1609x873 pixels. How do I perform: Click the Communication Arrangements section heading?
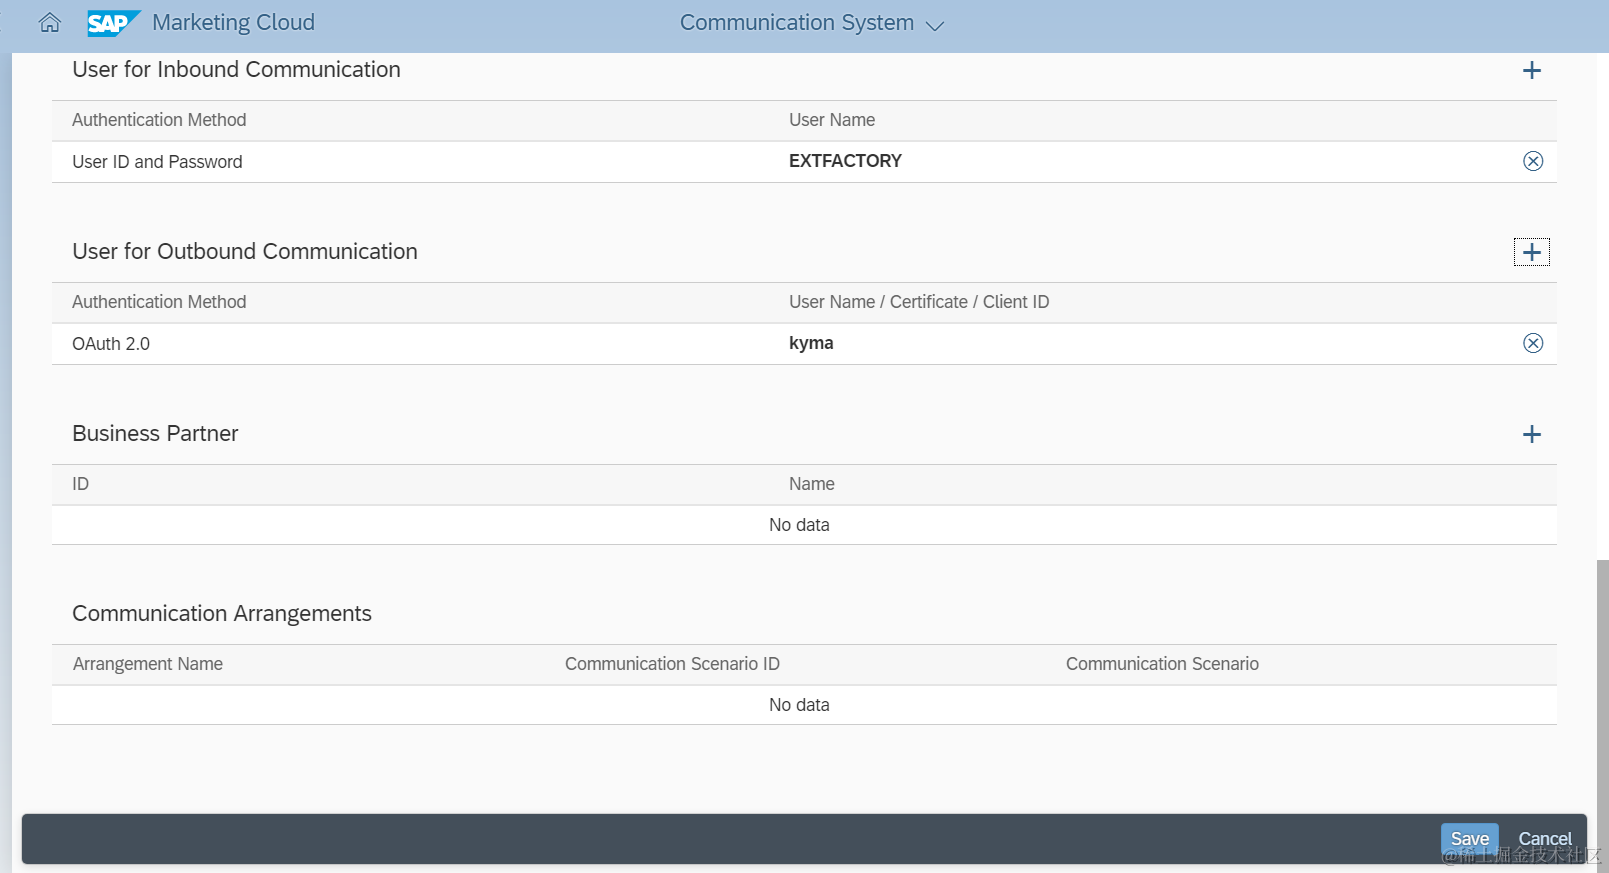(x=222, y=613)
